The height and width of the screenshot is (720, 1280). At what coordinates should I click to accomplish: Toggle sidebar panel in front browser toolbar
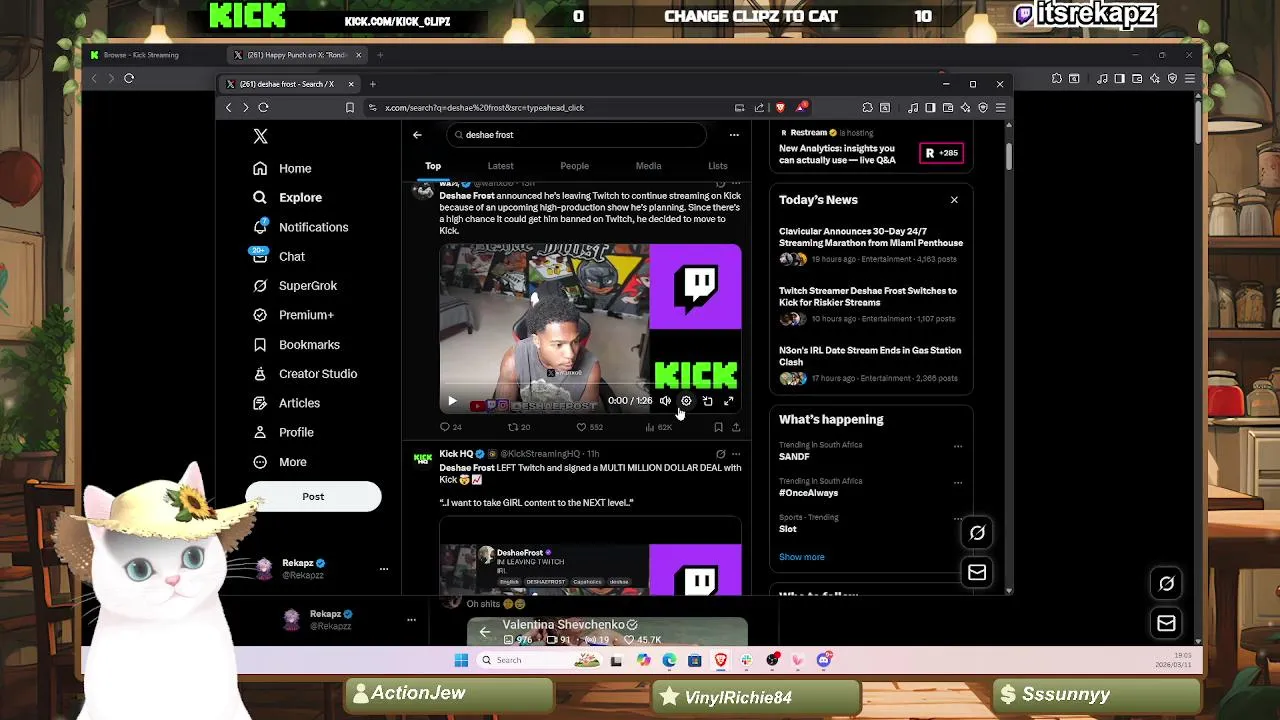tap(930, 108)
